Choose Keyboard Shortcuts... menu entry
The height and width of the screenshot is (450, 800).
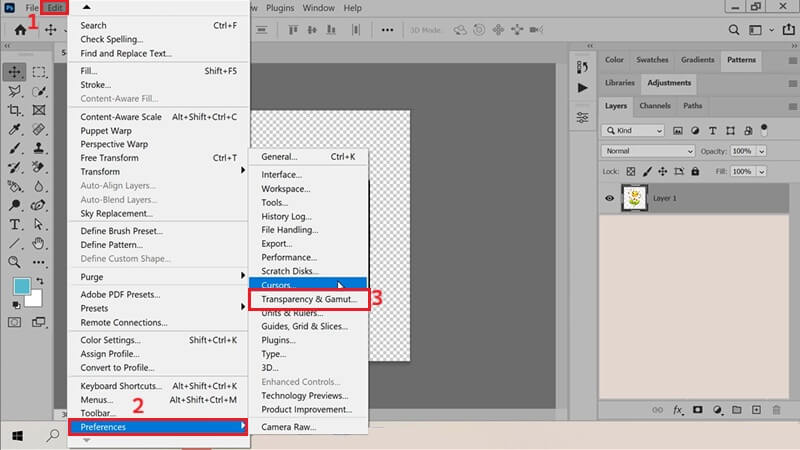click(x=159, y=386)
